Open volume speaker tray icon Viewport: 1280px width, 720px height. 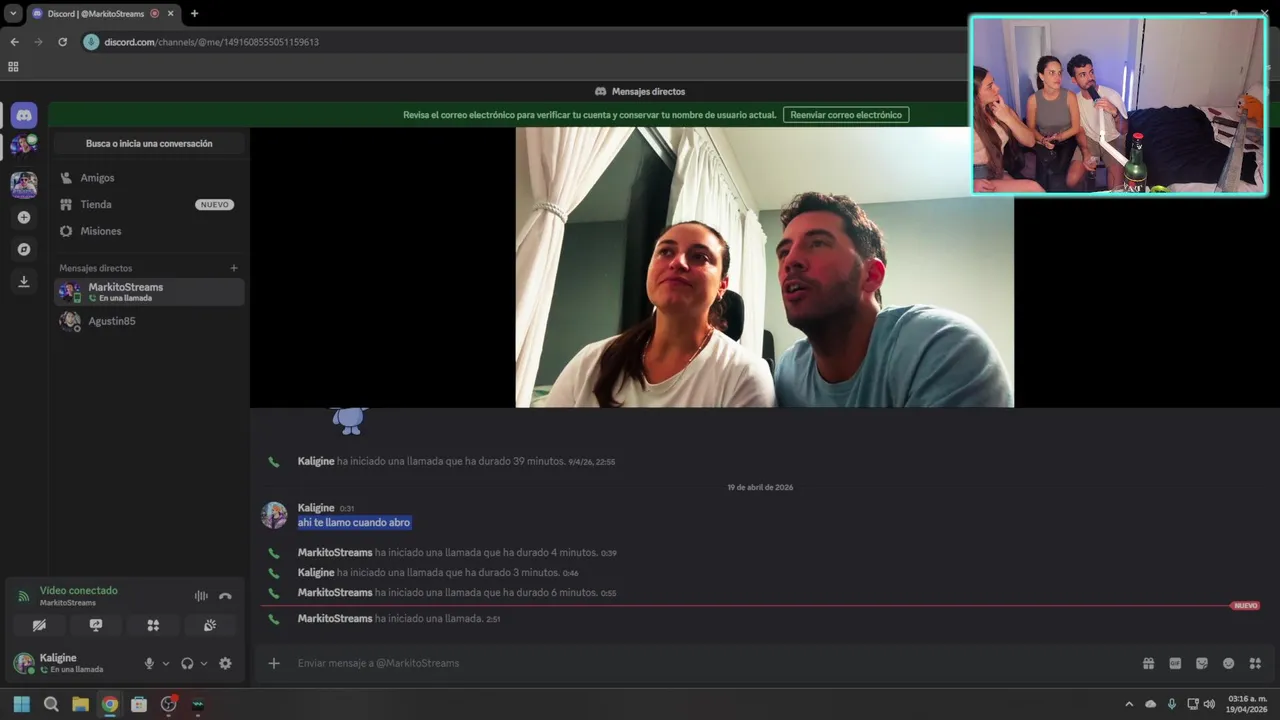(x=1210, y=704)
